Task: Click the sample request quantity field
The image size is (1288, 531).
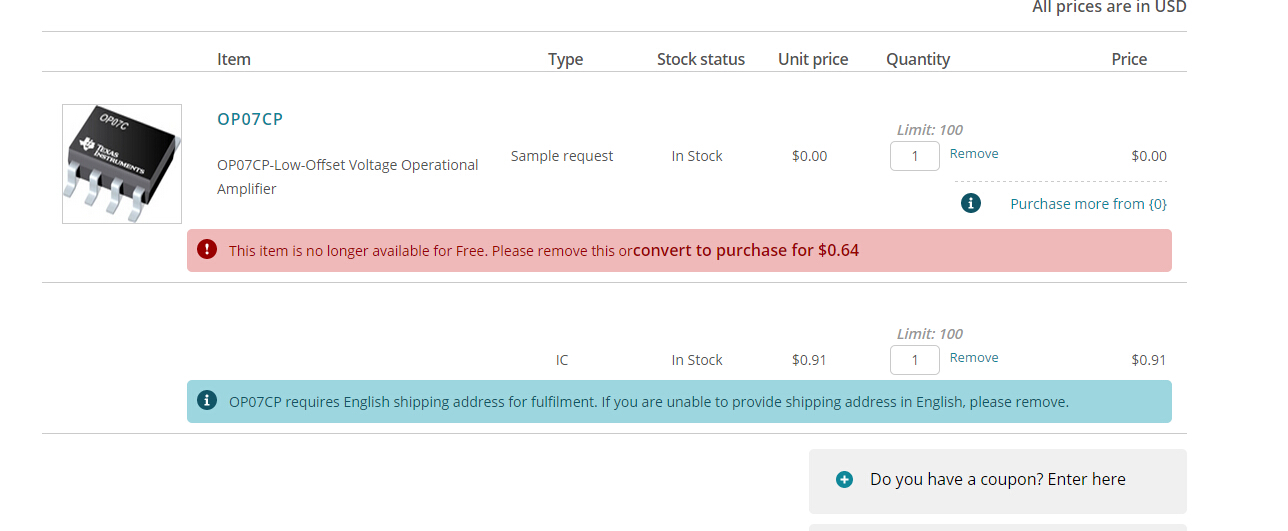Action: (x=914, y=156)
